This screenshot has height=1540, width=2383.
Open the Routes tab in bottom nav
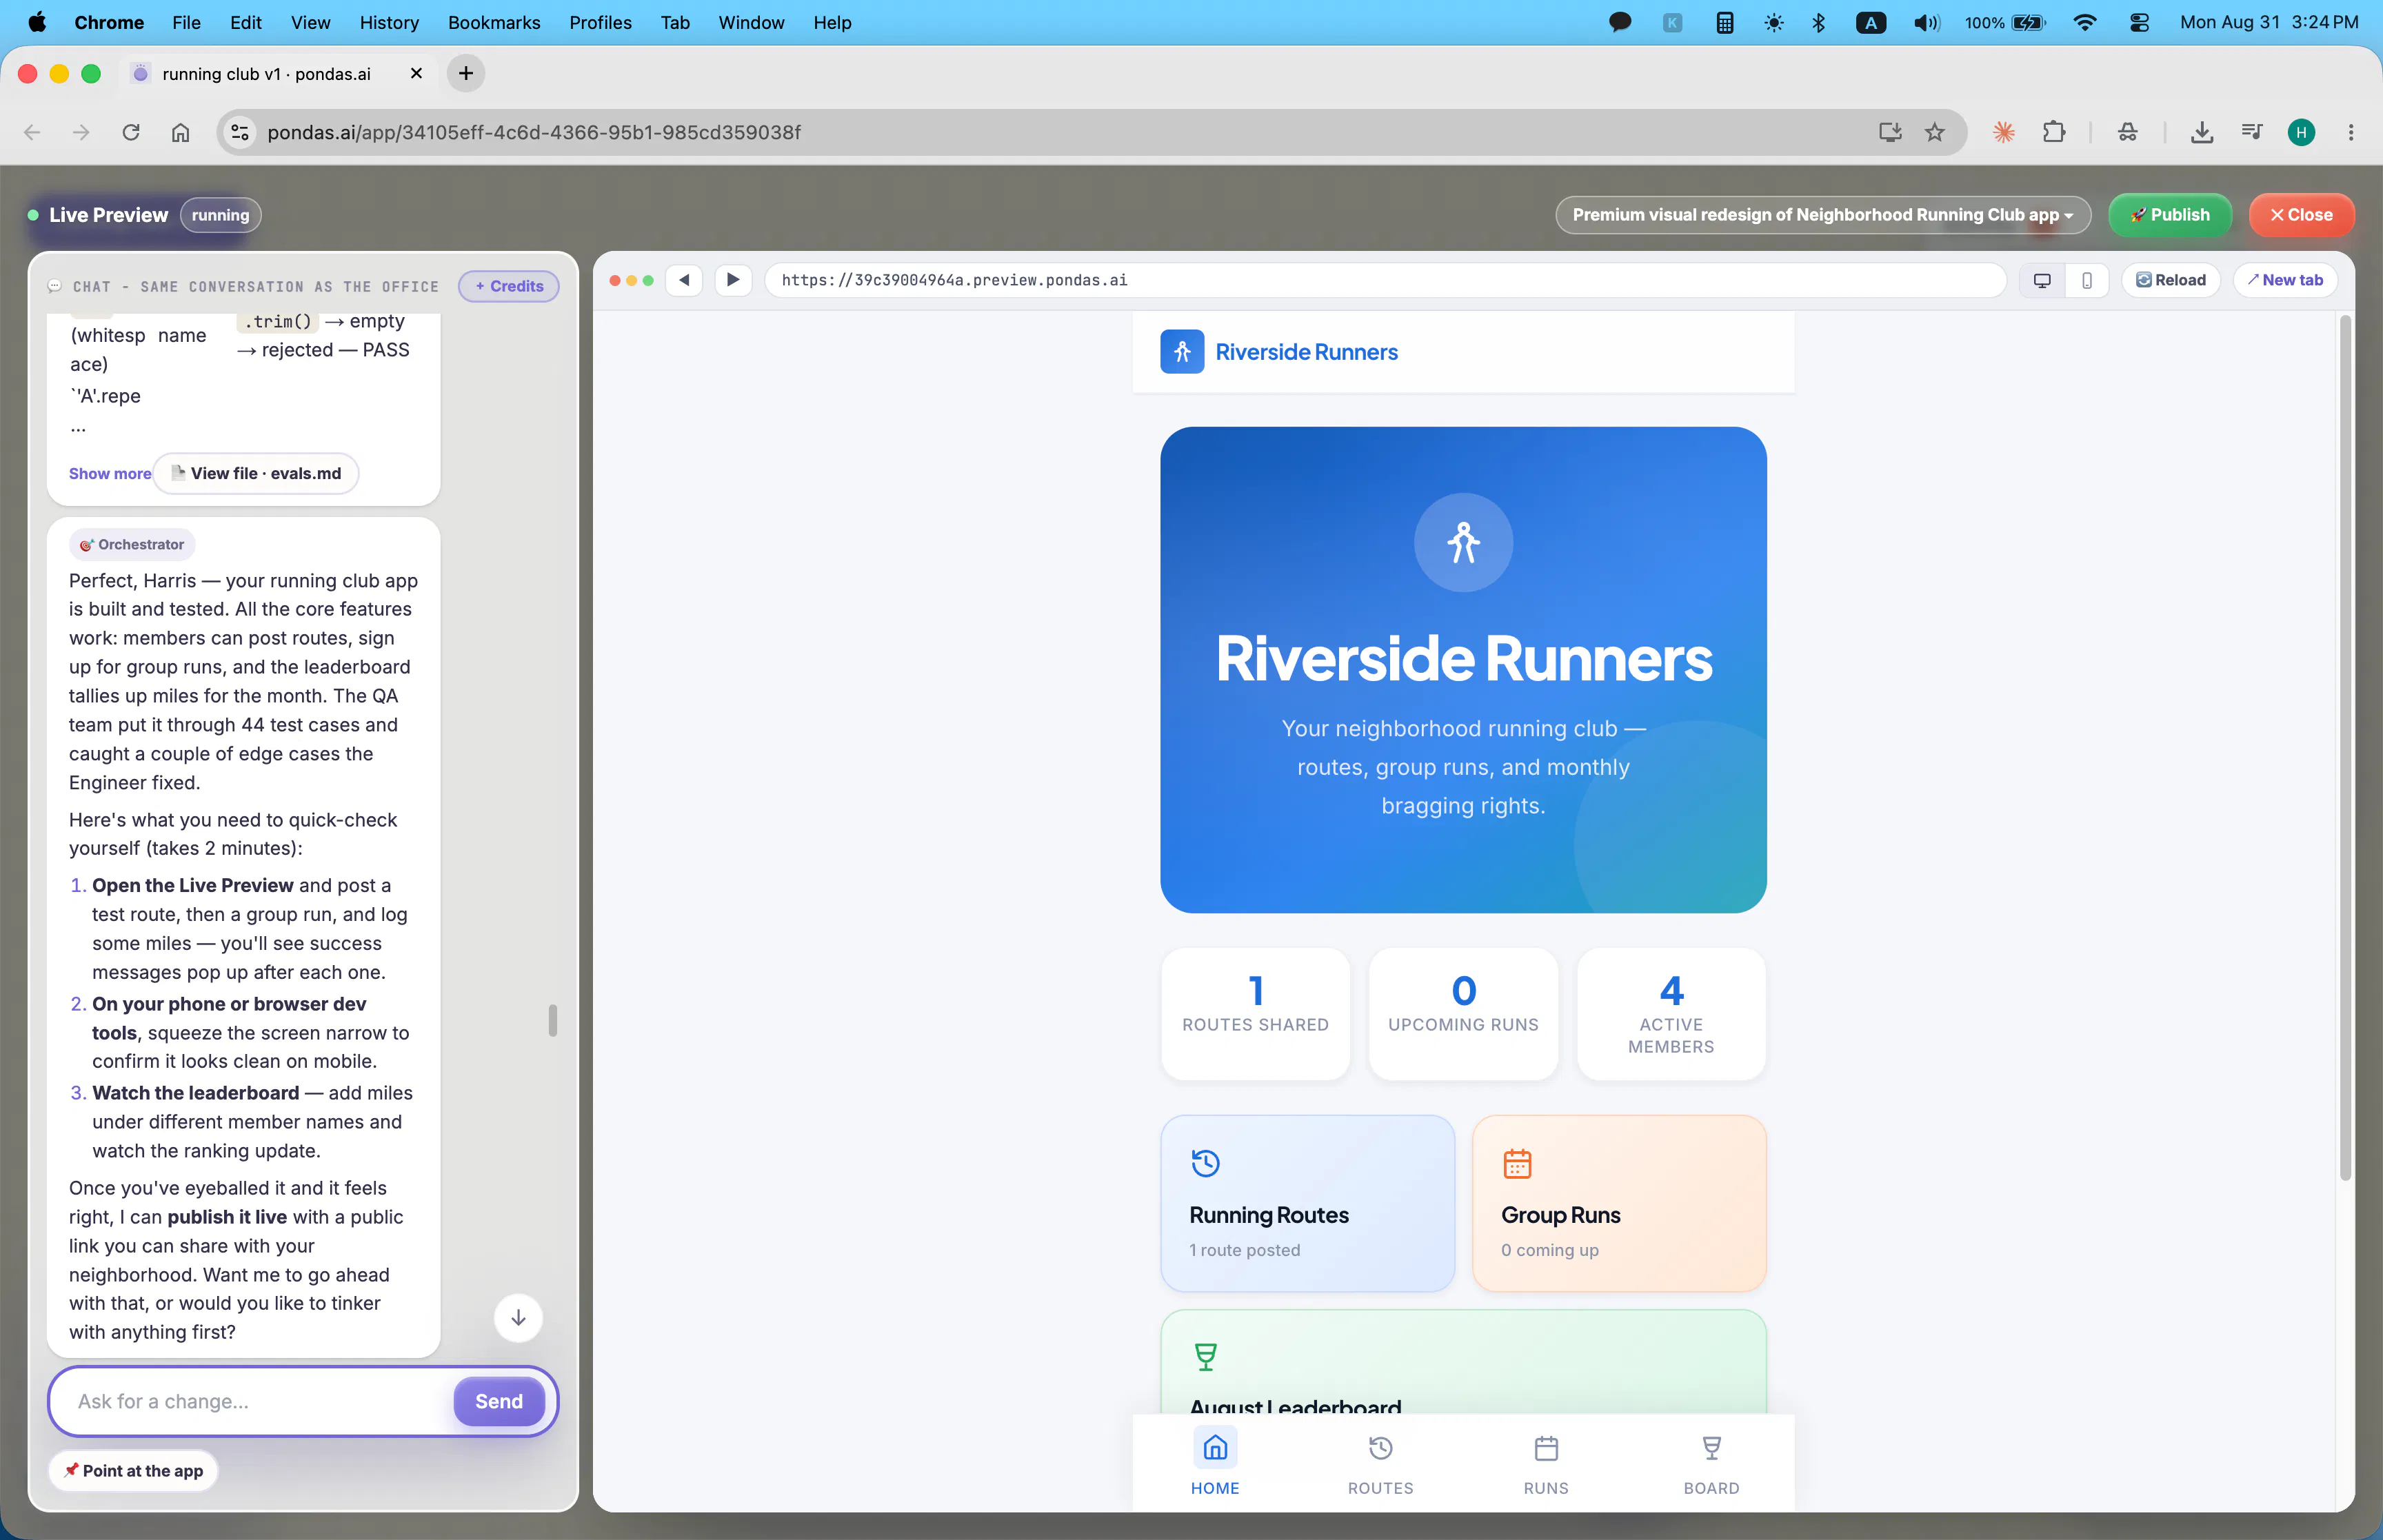(x=1380, y=1463)
